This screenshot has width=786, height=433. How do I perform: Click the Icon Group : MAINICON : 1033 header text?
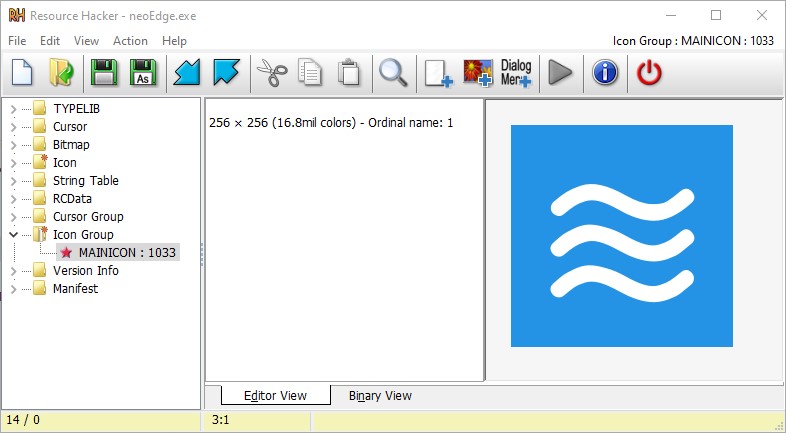pos(693,41)
